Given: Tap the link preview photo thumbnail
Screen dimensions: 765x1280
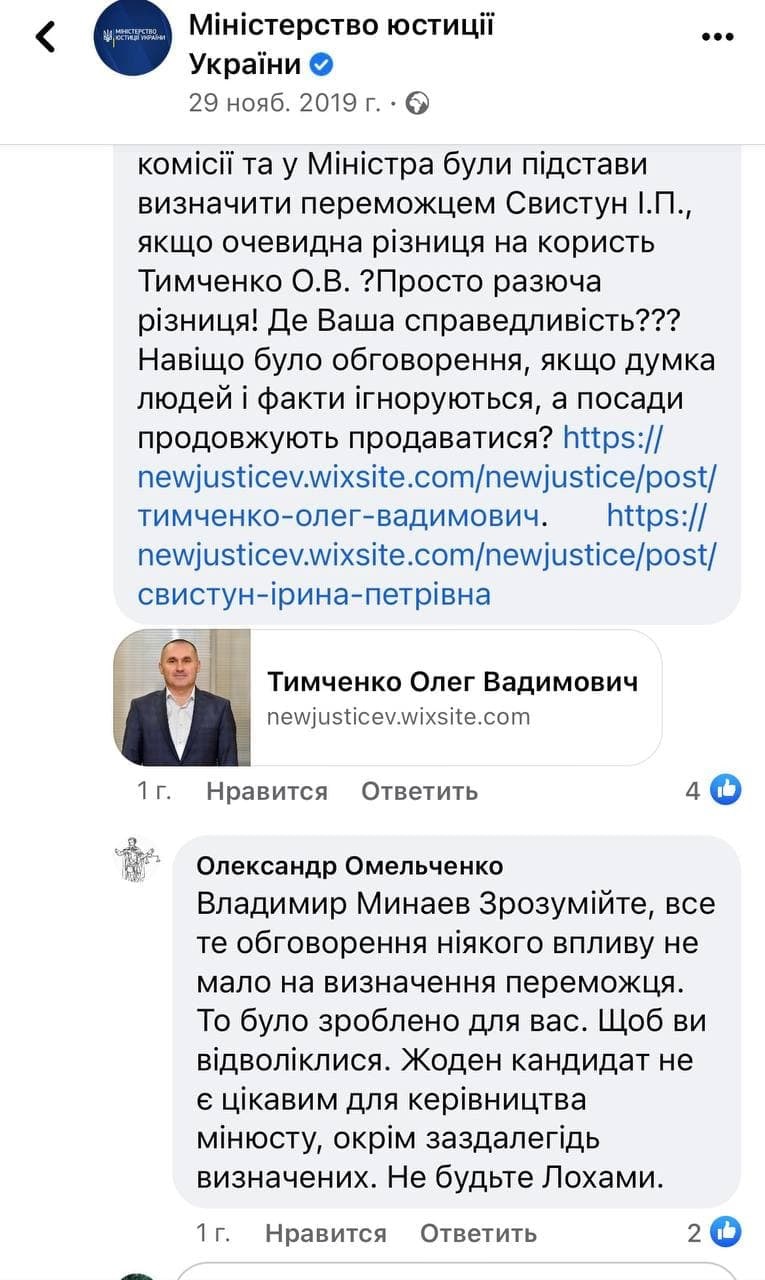Looking at the screenshot, I should (x=181, y=698).
